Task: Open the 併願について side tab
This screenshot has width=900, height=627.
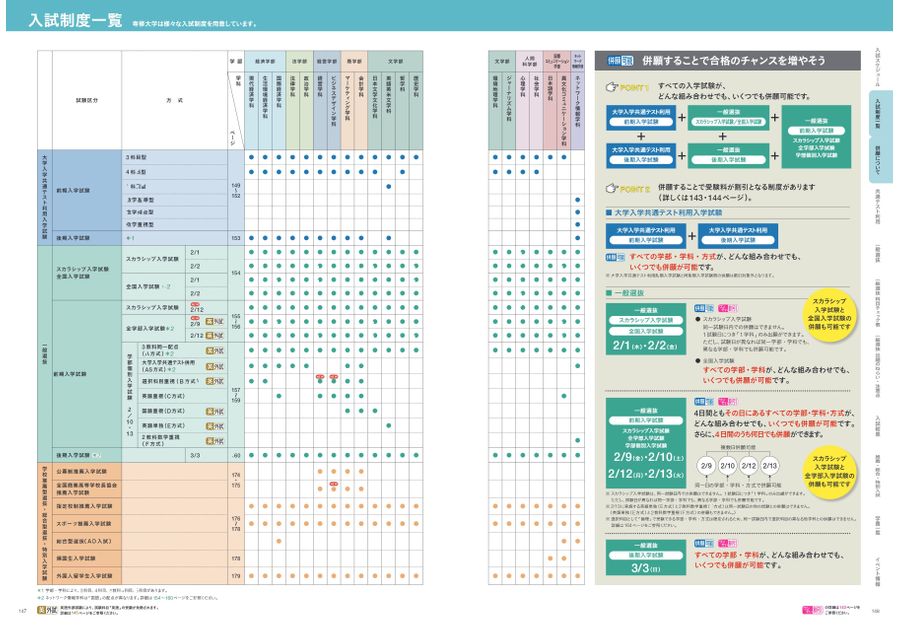Action: [879, 160]
